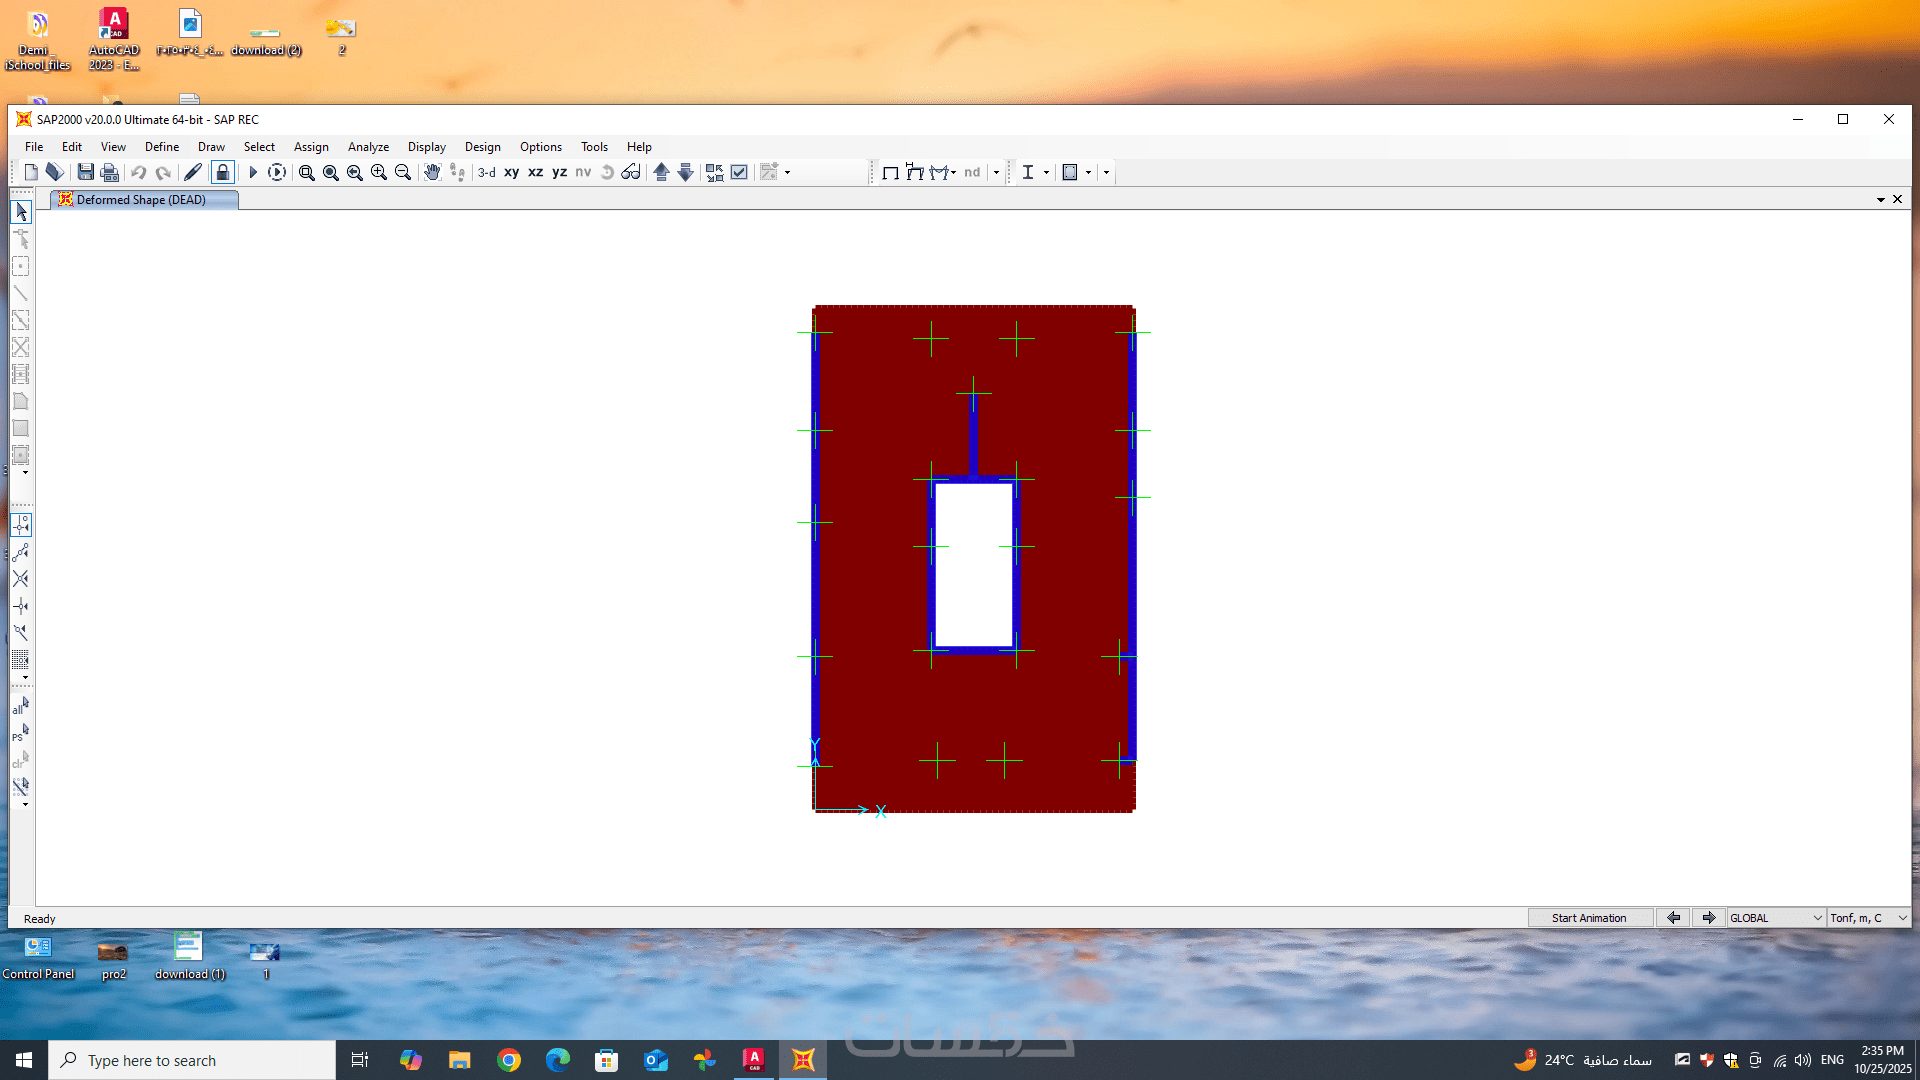Image resolution: width=1920 pixels, height=1080 pixels.
Task: Toggle Set Display Options checkmark icon
Action: coord(739,172)
